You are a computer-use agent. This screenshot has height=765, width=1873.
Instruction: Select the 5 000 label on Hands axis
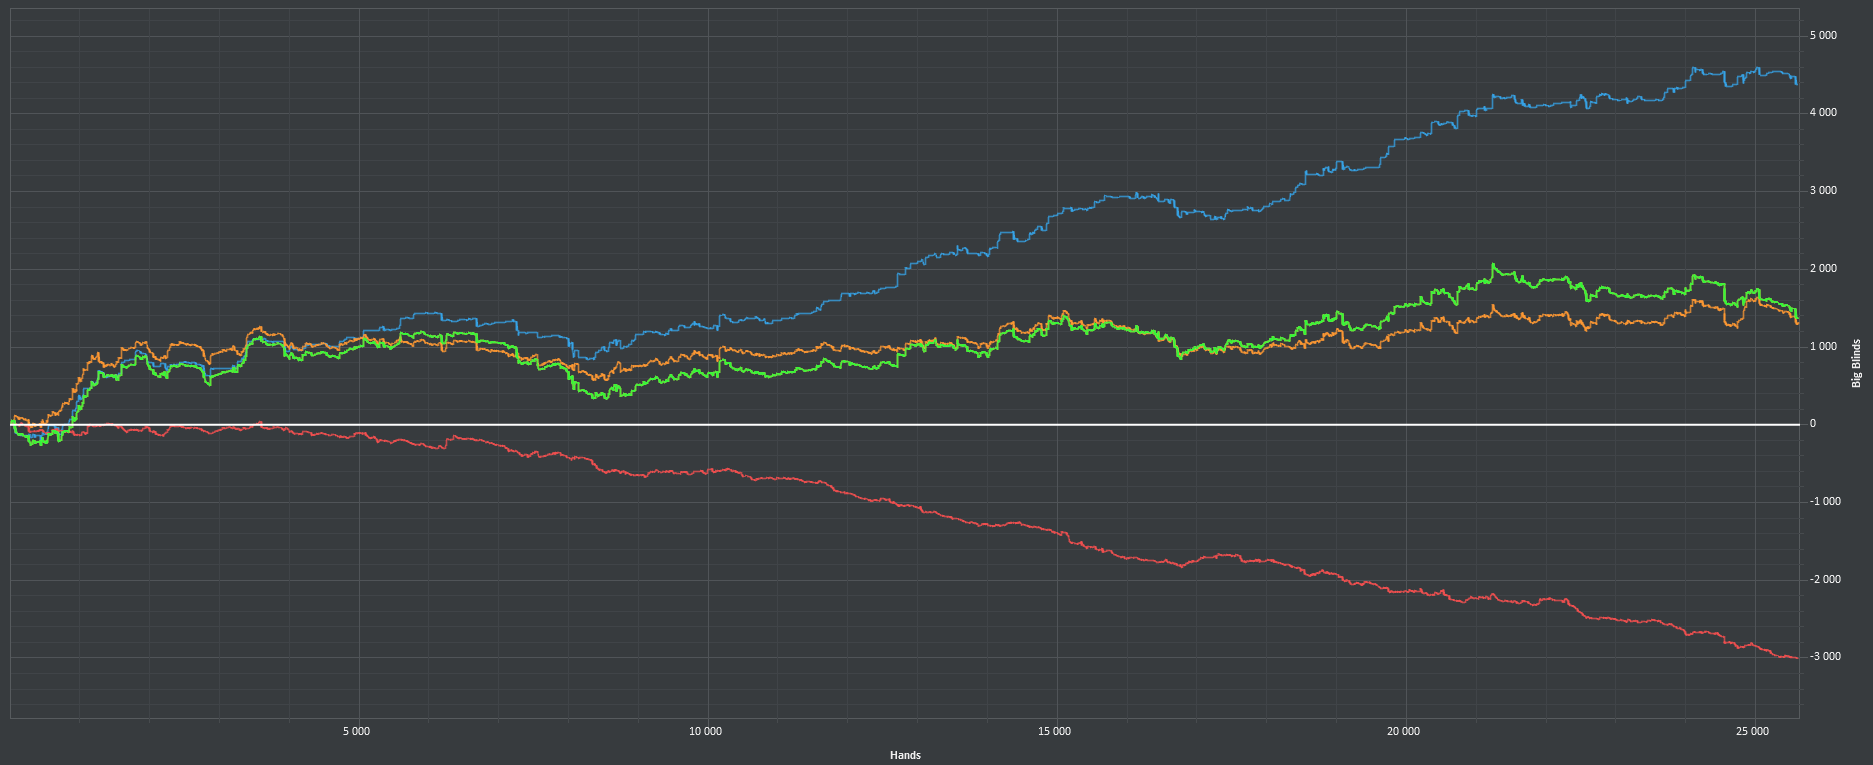(356, 732)
